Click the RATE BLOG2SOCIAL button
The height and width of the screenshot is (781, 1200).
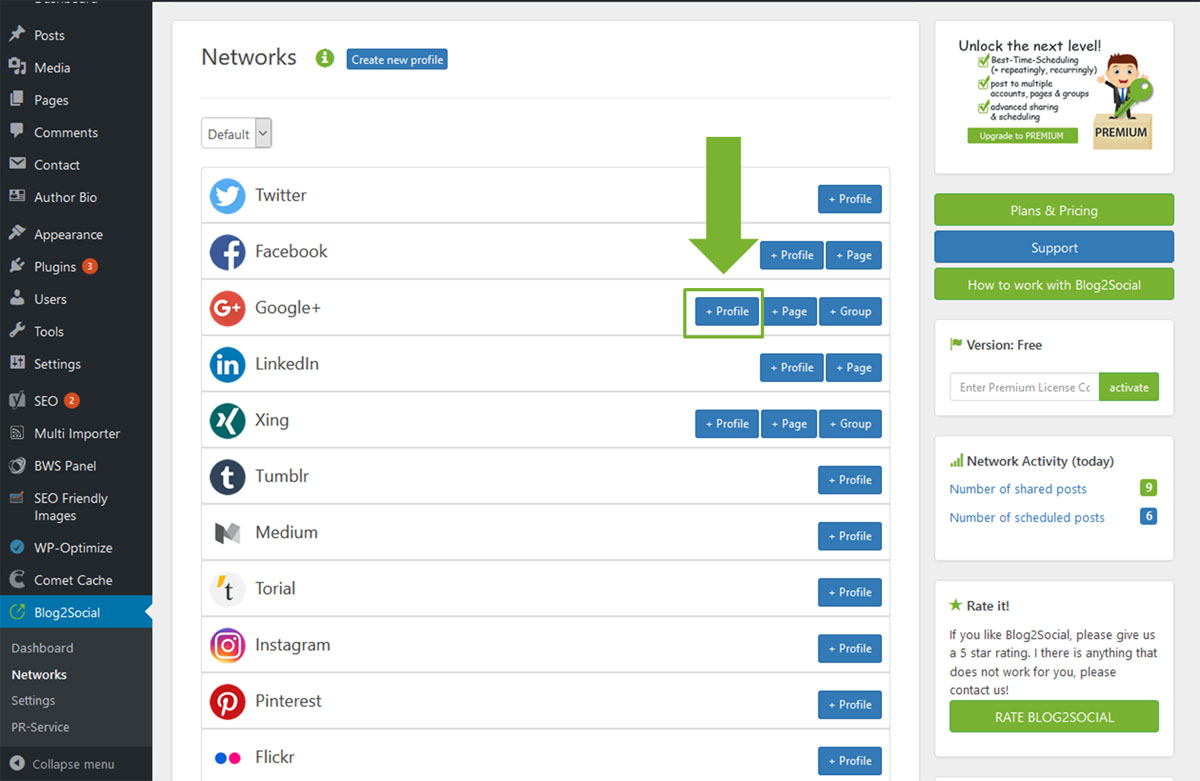tap(1054, 717)
